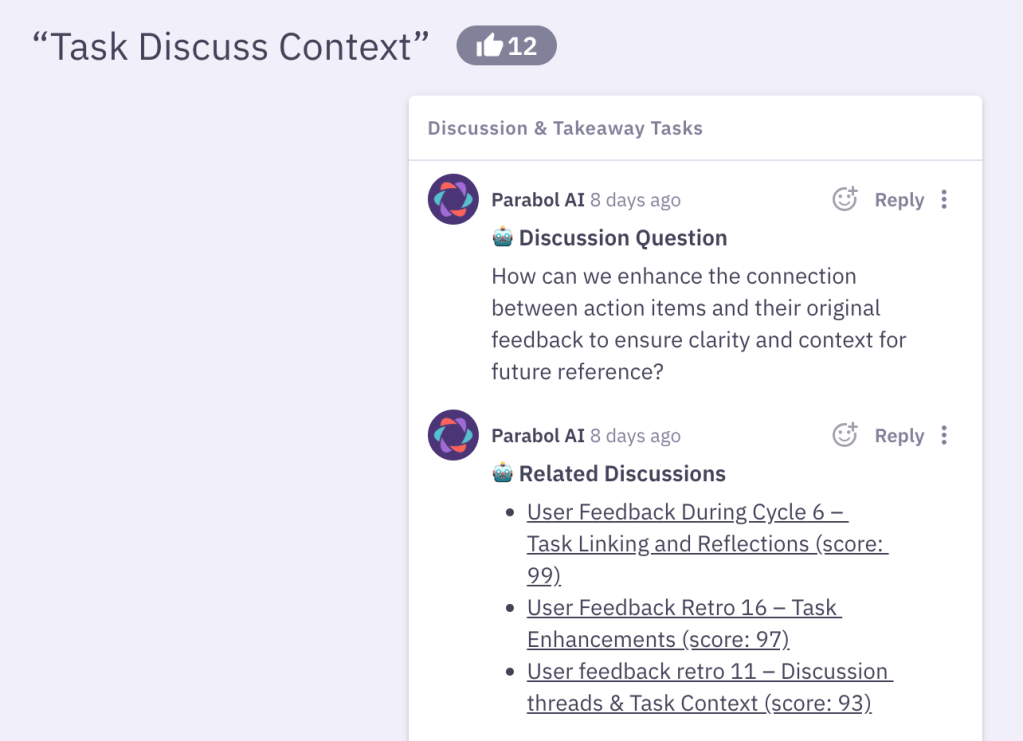Add reaction to Discussion Question comment
The image size is (1023, 741).
[x=844, y=198]
